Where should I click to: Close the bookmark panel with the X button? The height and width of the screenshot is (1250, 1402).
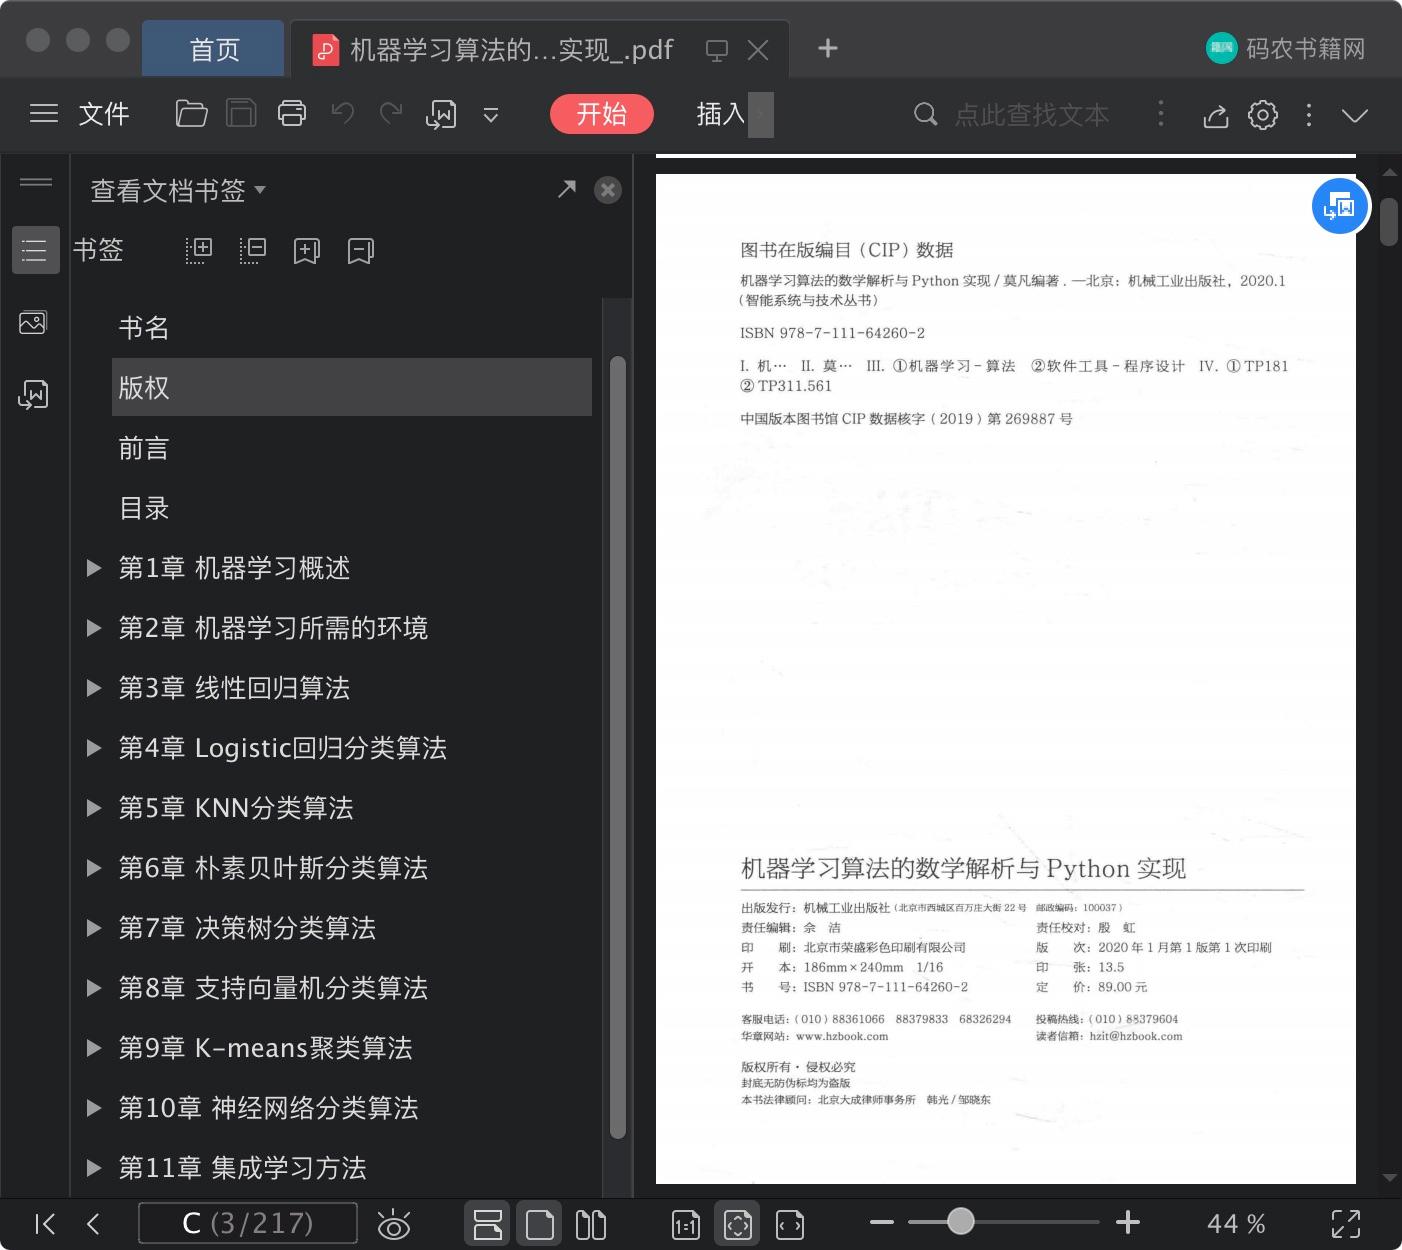click(x=608, y=190)
